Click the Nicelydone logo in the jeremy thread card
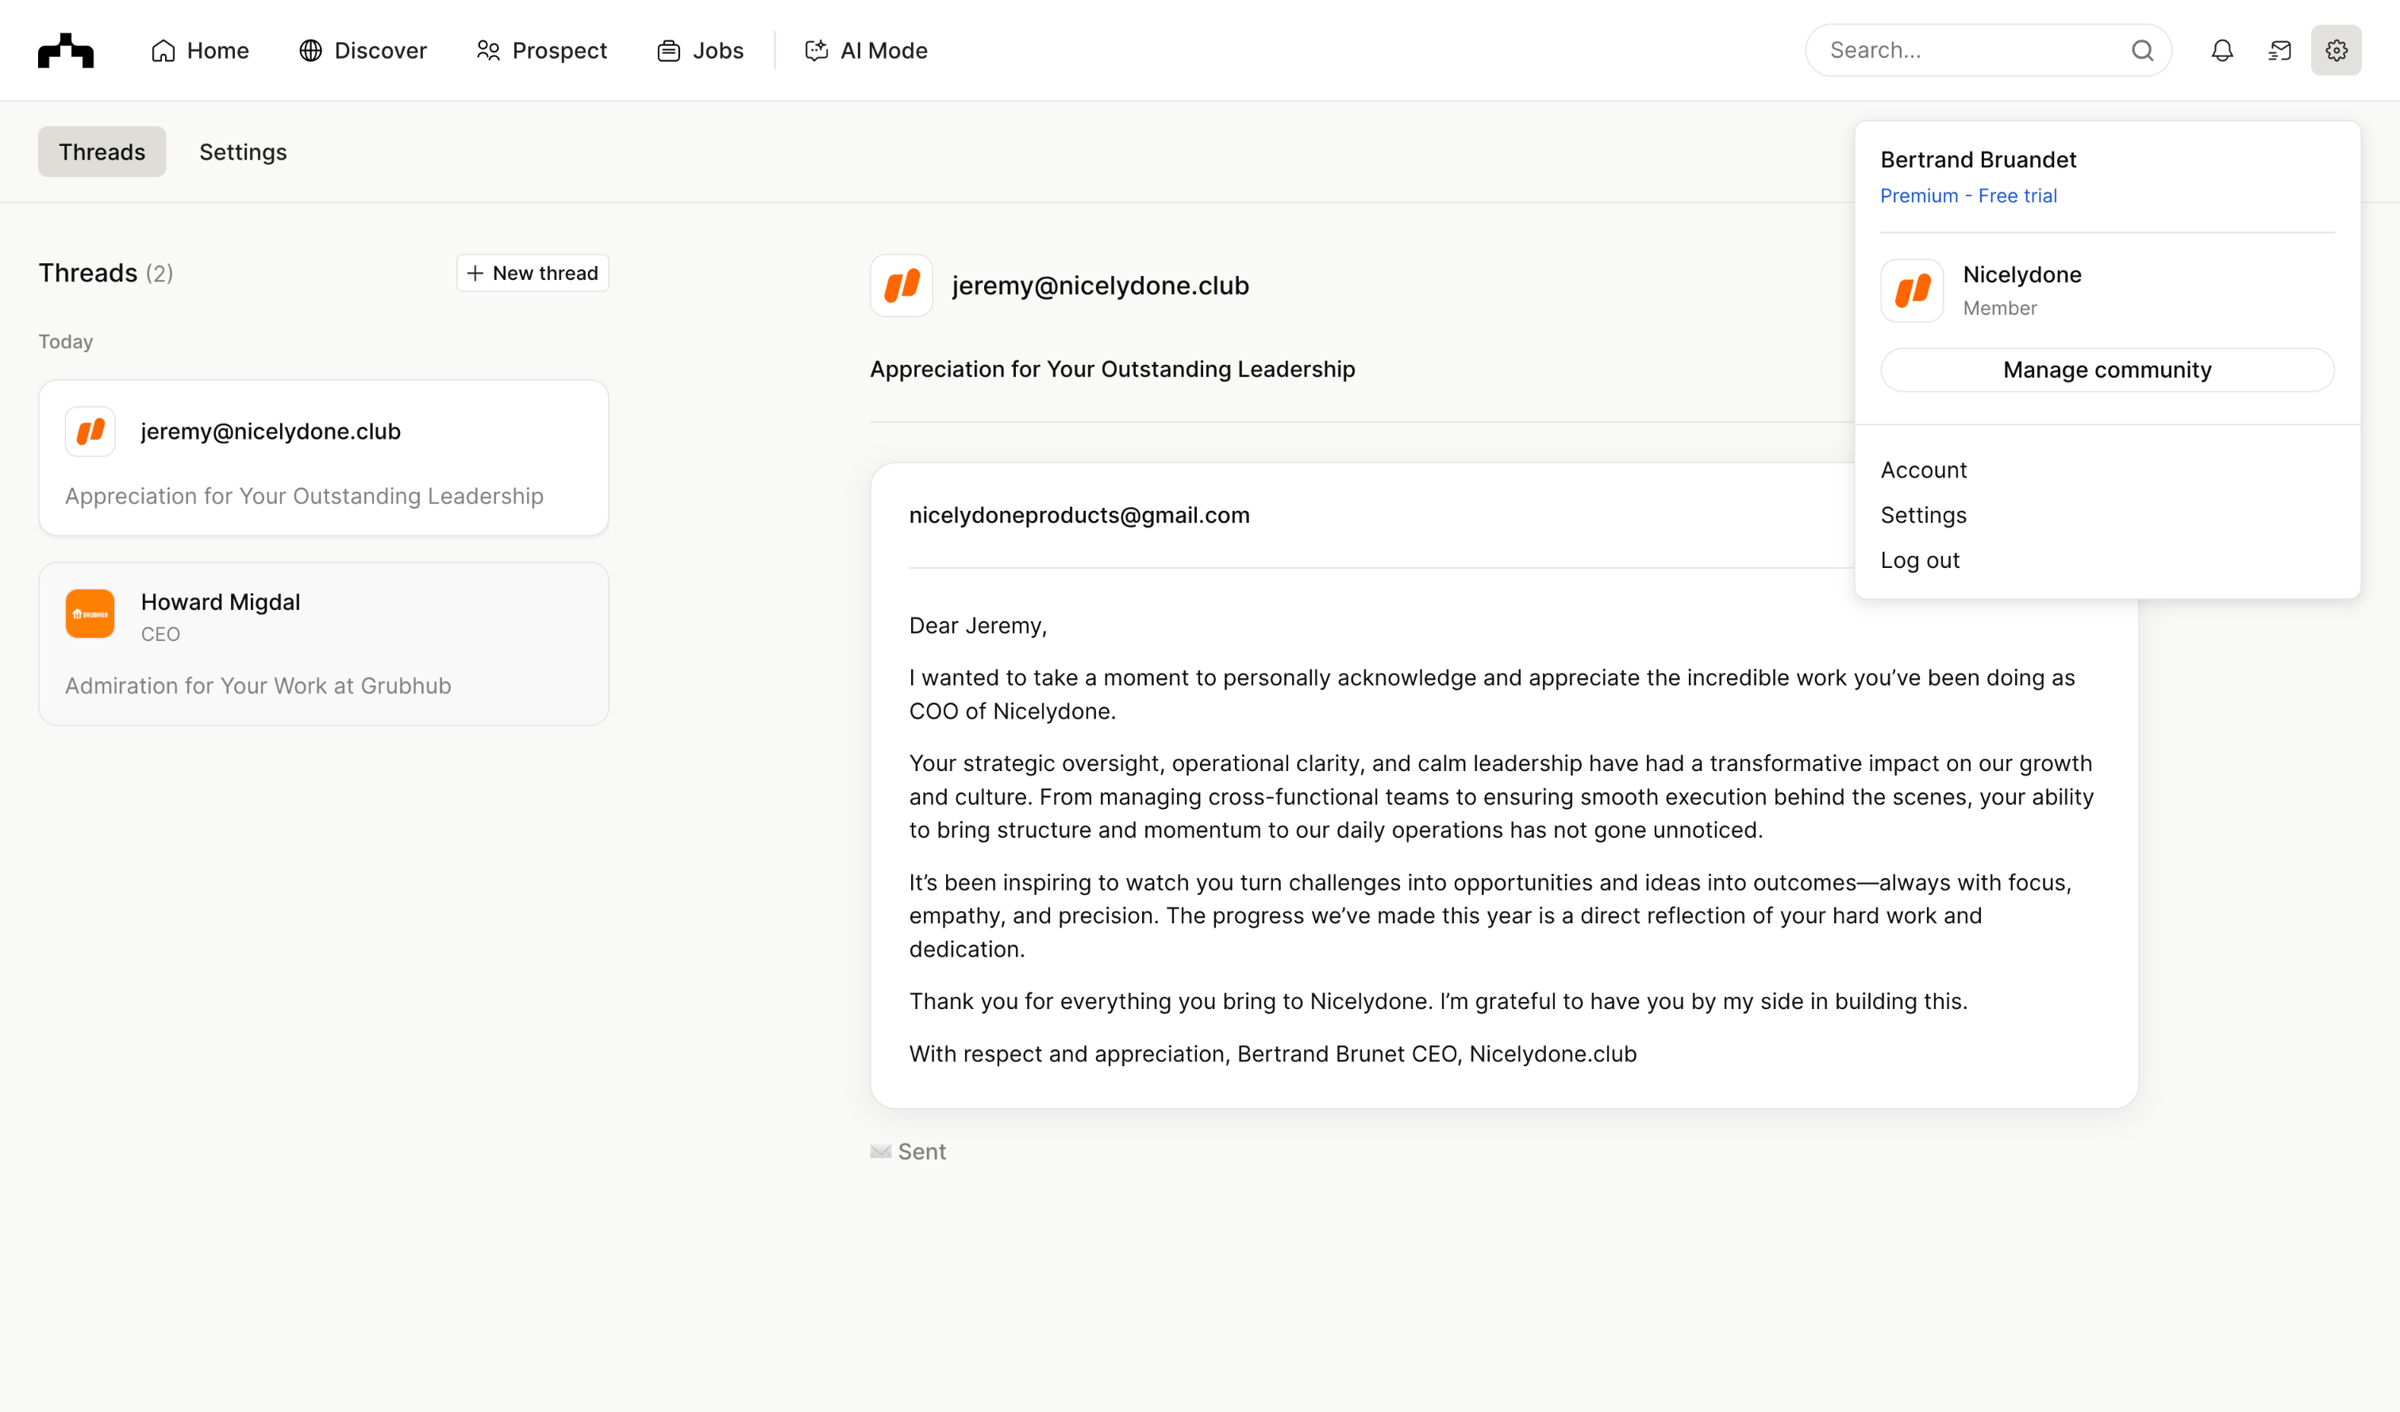This screenshot has width=2400, height=1412. coord(90,432)
